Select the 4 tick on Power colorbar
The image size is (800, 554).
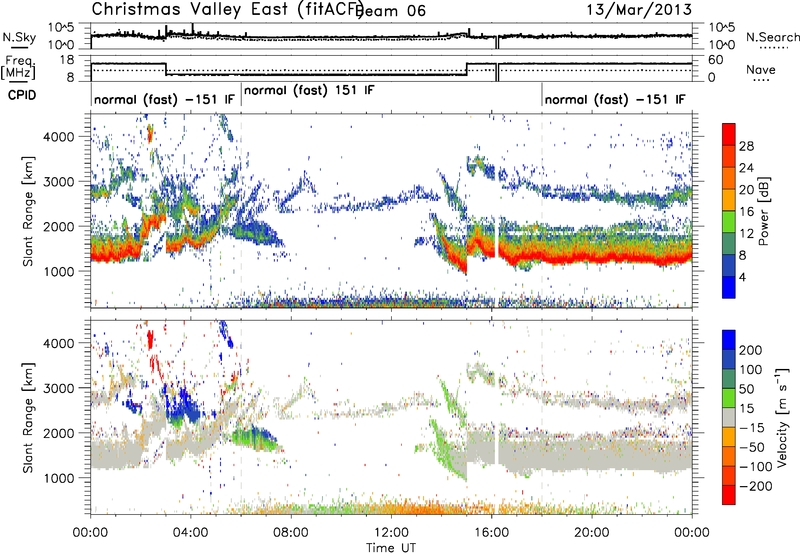(x=743, y=277)
